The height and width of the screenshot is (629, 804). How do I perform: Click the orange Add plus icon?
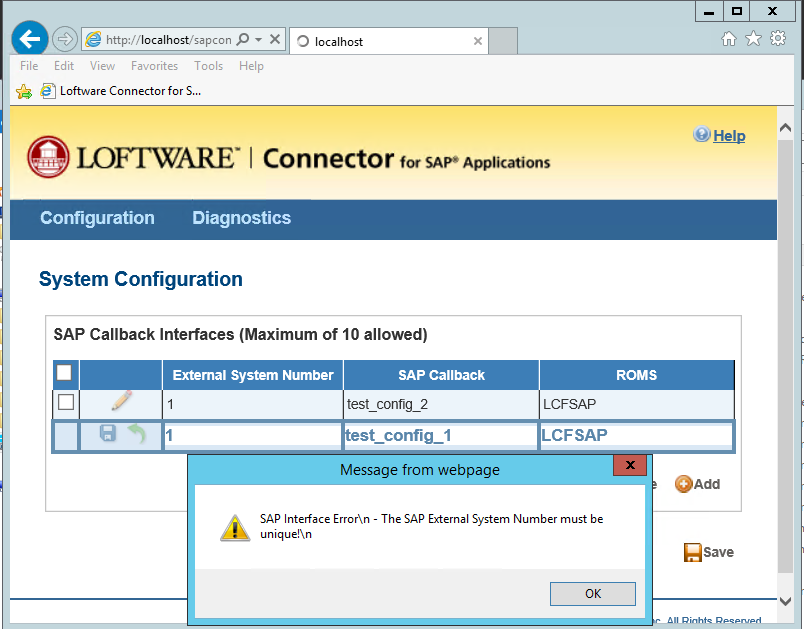(x=684, y=484)
